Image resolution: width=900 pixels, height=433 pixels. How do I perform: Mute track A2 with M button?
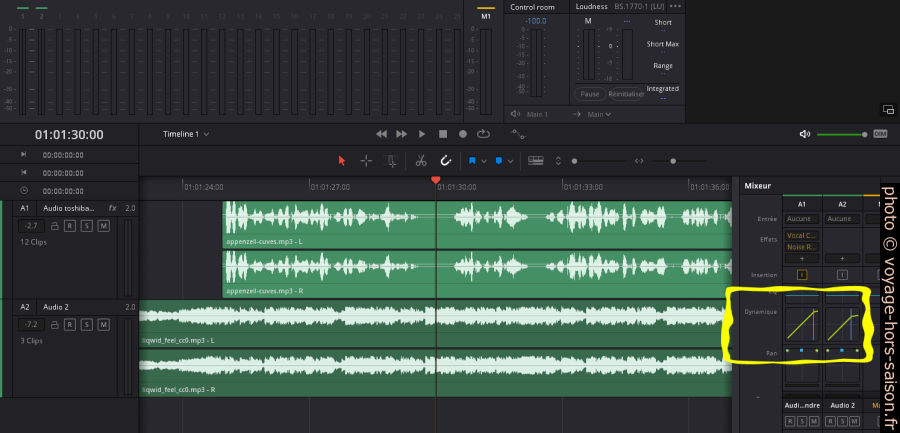coord(103,325)
